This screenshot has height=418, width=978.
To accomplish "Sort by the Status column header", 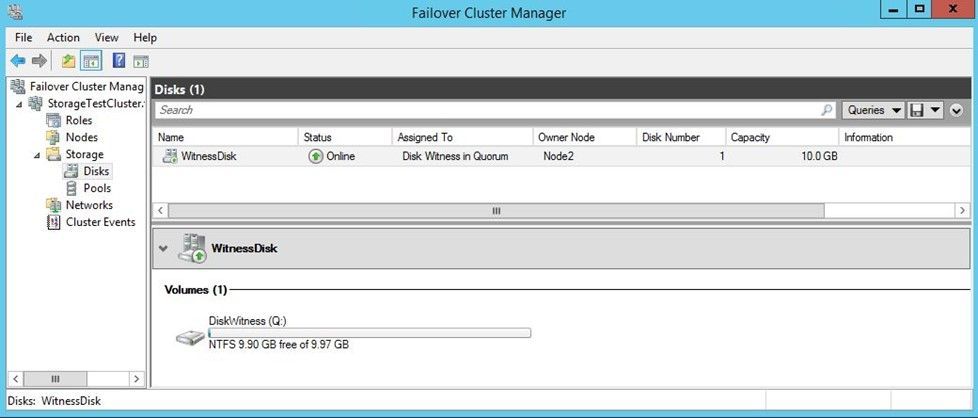I will click(346, 137).
